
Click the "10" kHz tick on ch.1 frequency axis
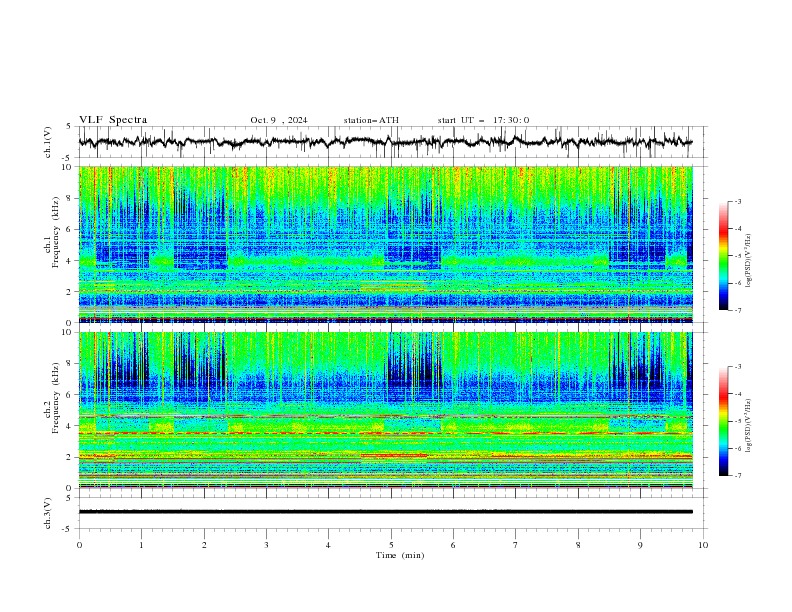[x=68, y=167]
